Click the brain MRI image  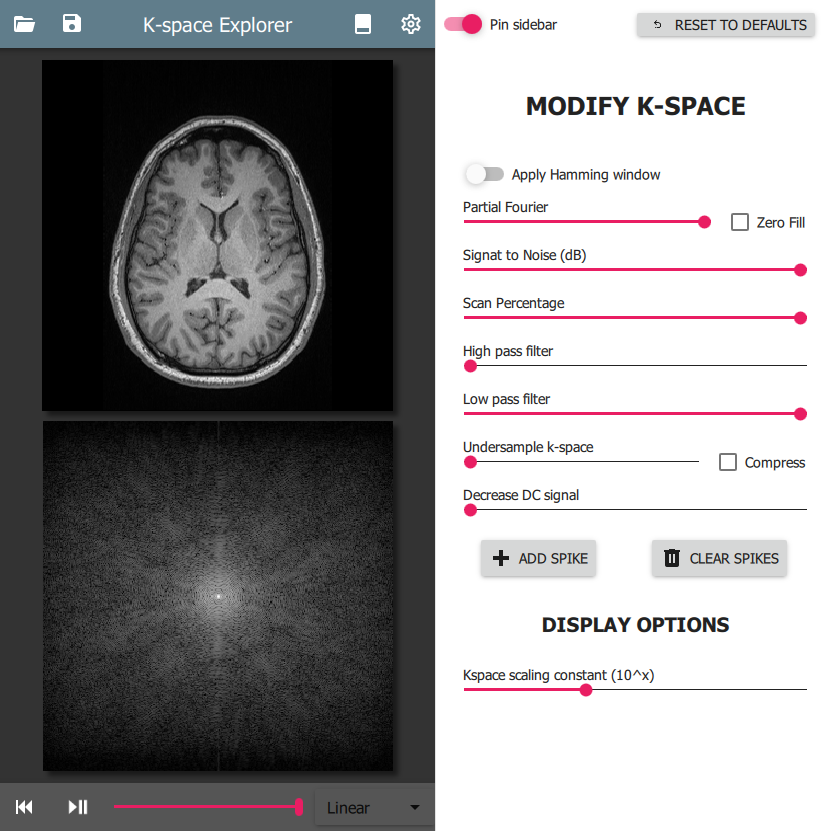click(217, 235)
